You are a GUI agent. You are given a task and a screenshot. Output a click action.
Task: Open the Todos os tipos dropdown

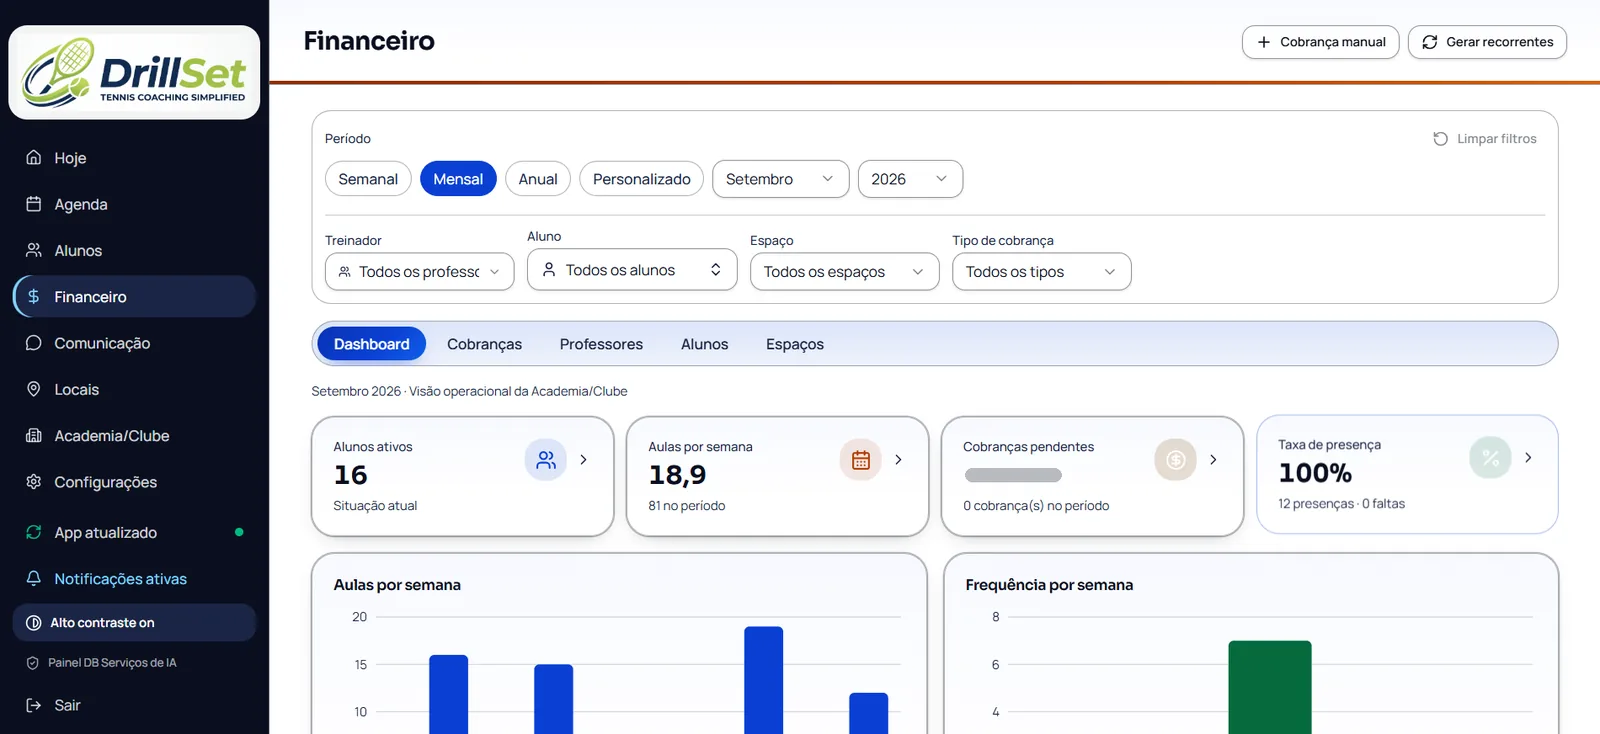pyautogui.click(x=1042, y=272)
